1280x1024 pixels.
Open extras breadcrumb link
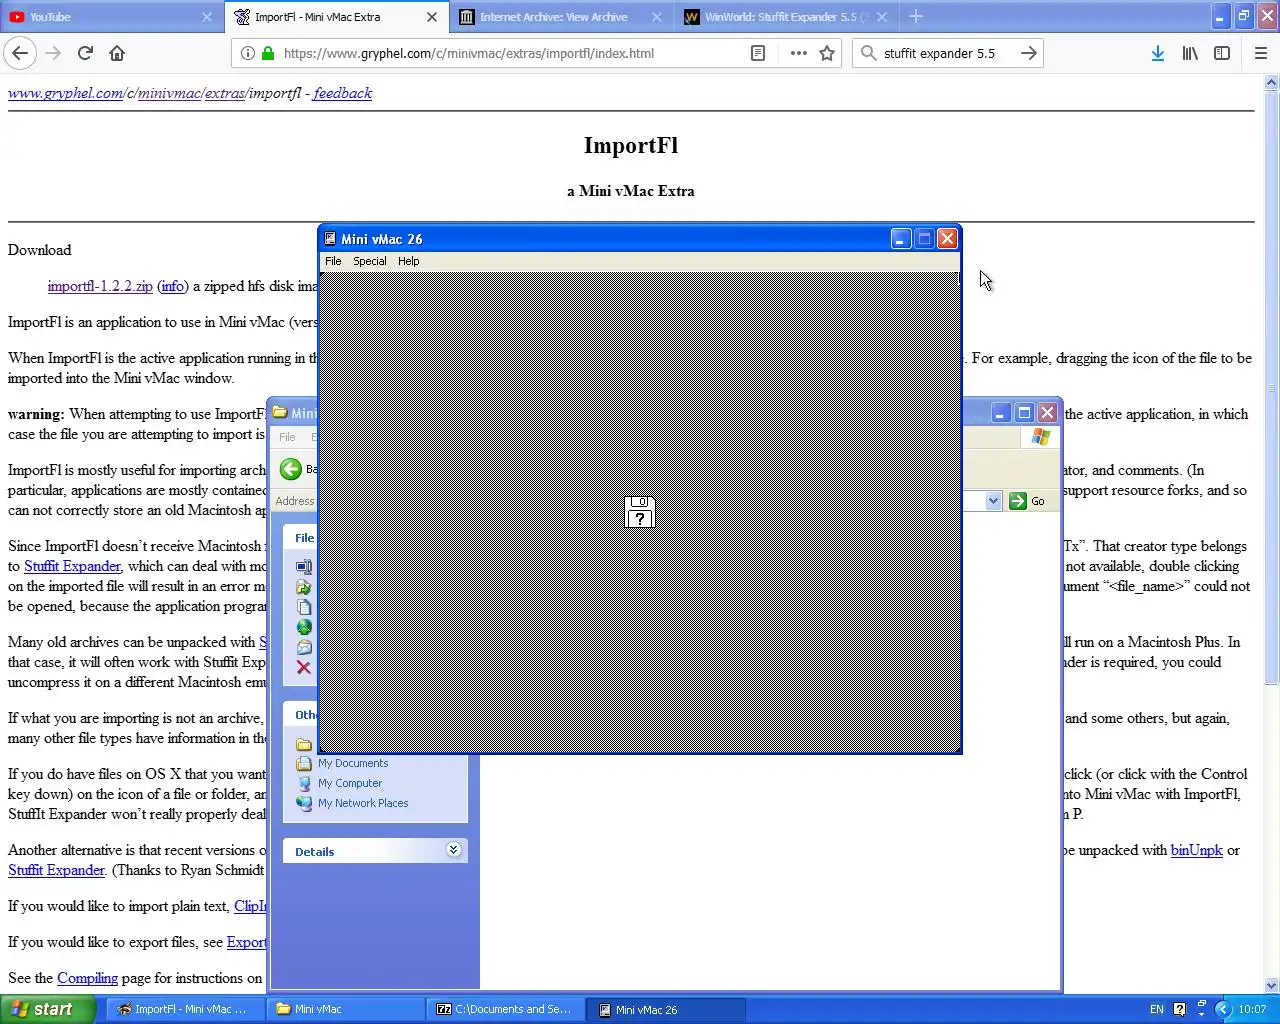(x=224, y=93)
